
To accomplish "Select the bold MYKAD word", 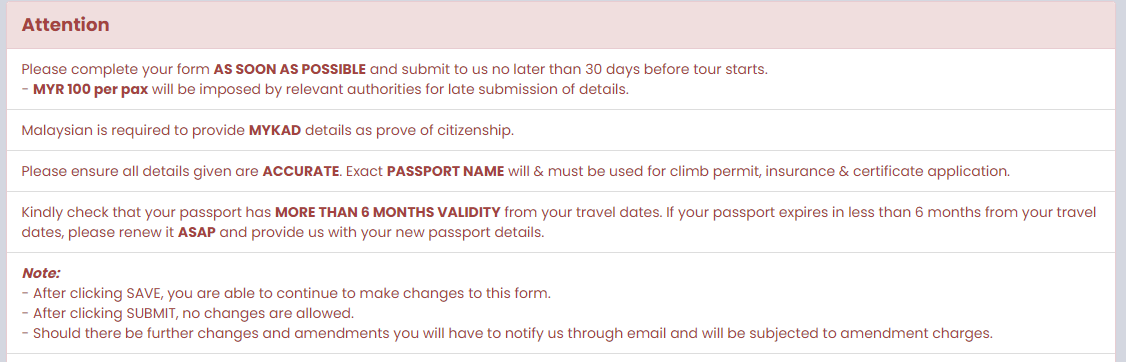I will [x=275, y=131].
